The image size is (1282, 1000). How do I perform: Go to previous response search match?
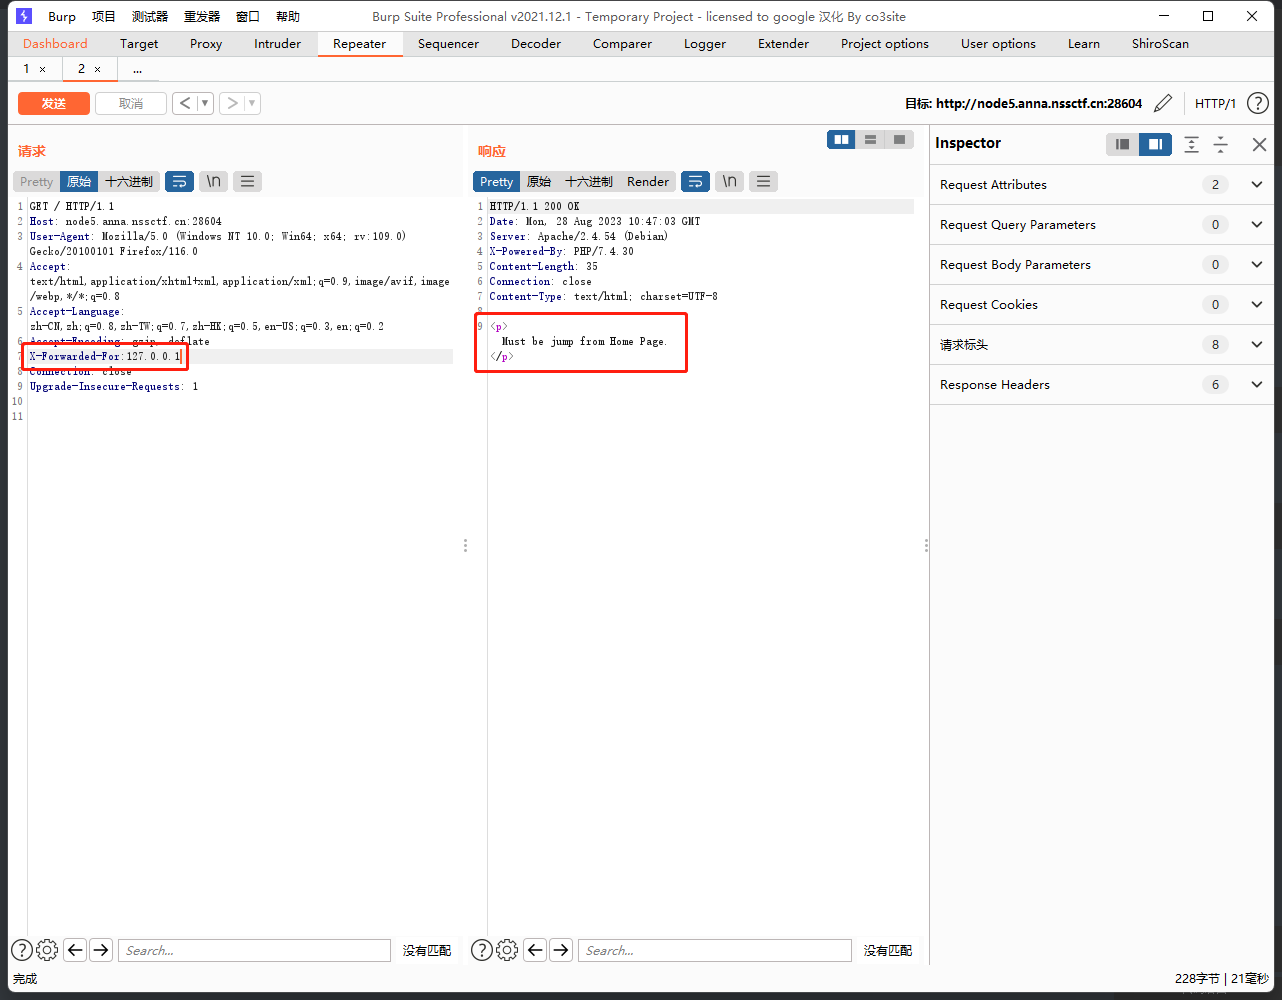(535, 950)
